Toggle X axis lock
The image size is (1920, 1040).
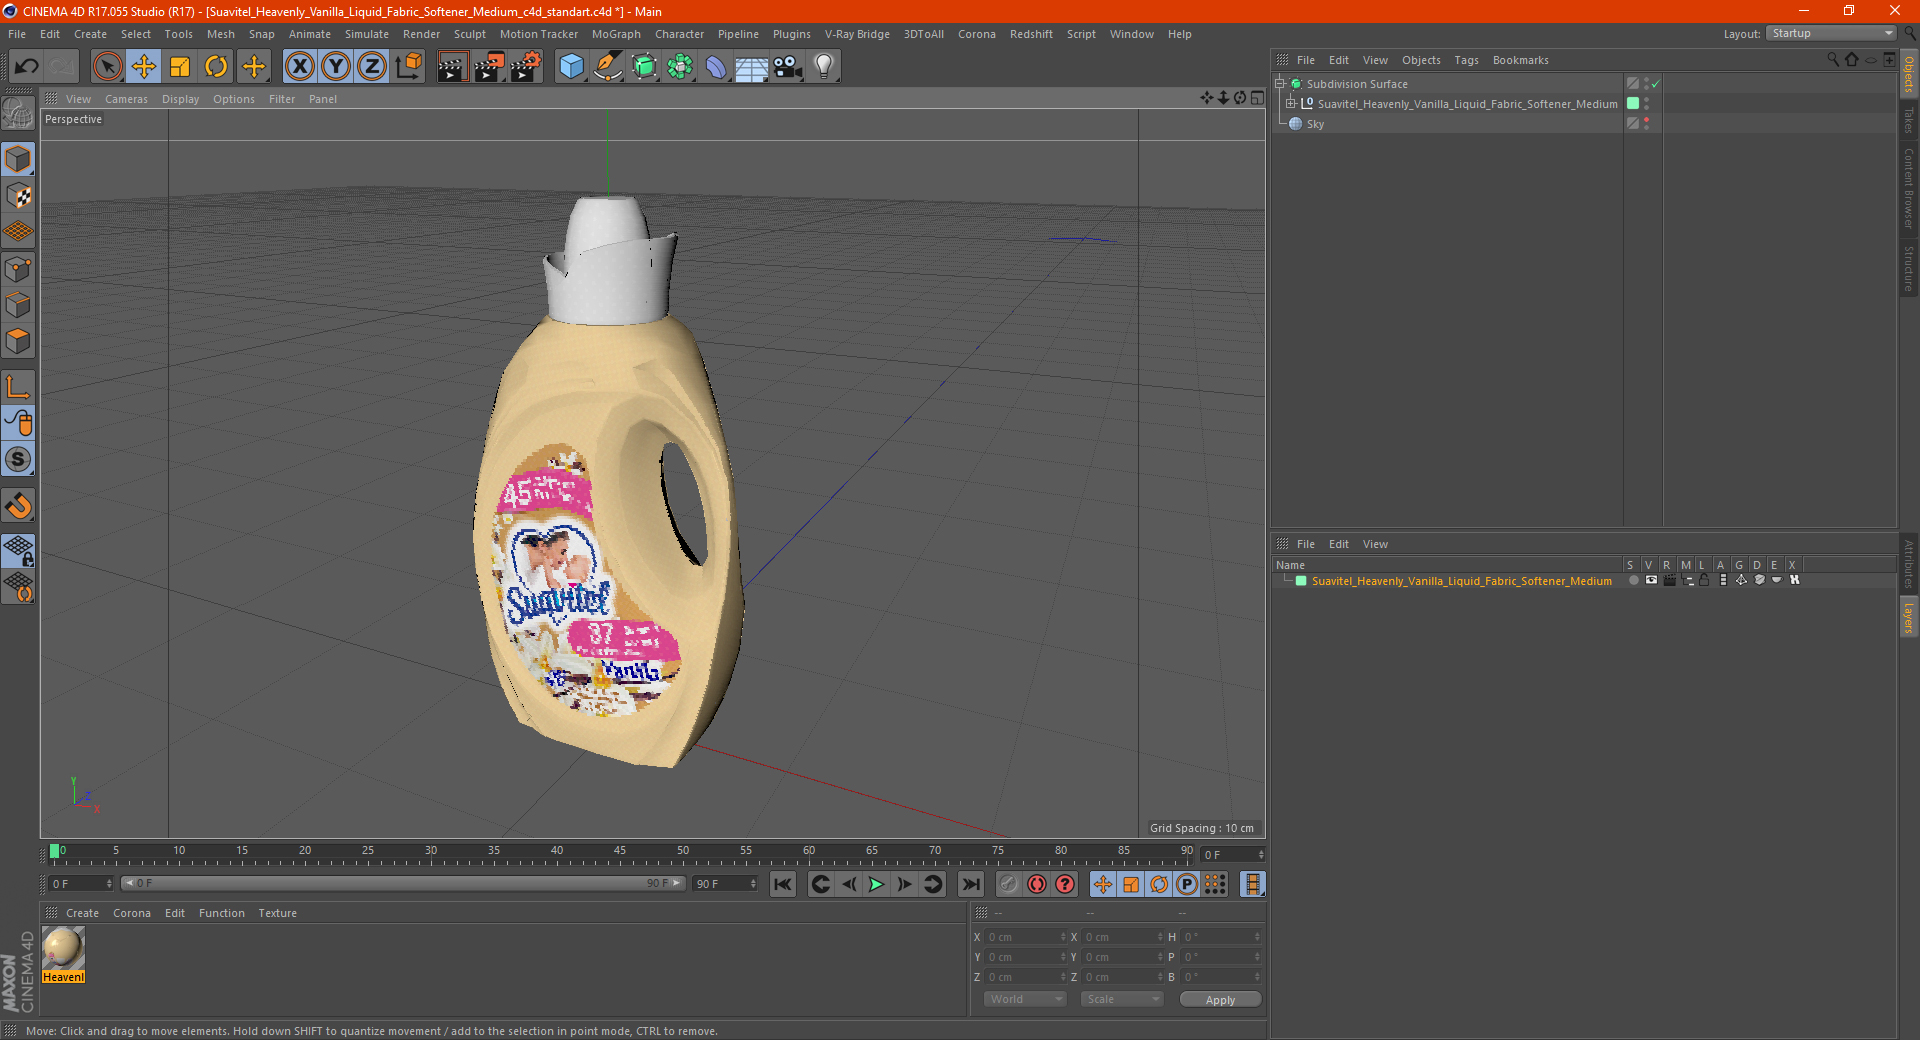299,67
